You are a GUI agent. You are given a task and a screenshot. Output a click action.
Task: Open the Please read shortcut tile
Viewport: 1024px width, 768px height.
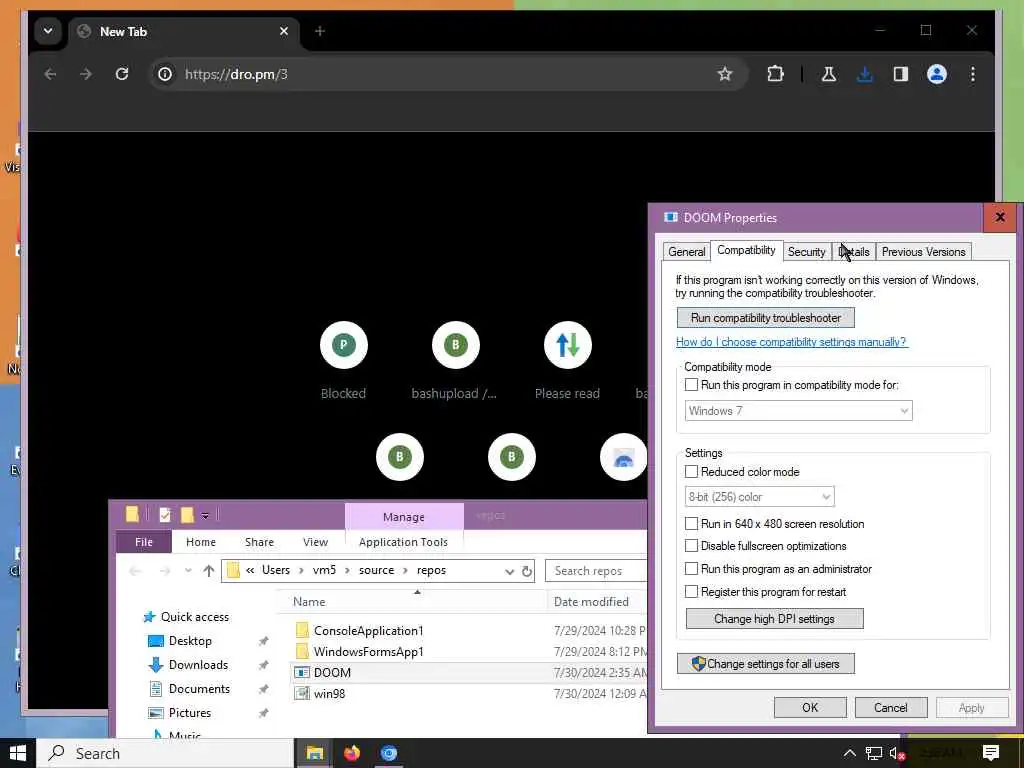[x=568, y=360]
